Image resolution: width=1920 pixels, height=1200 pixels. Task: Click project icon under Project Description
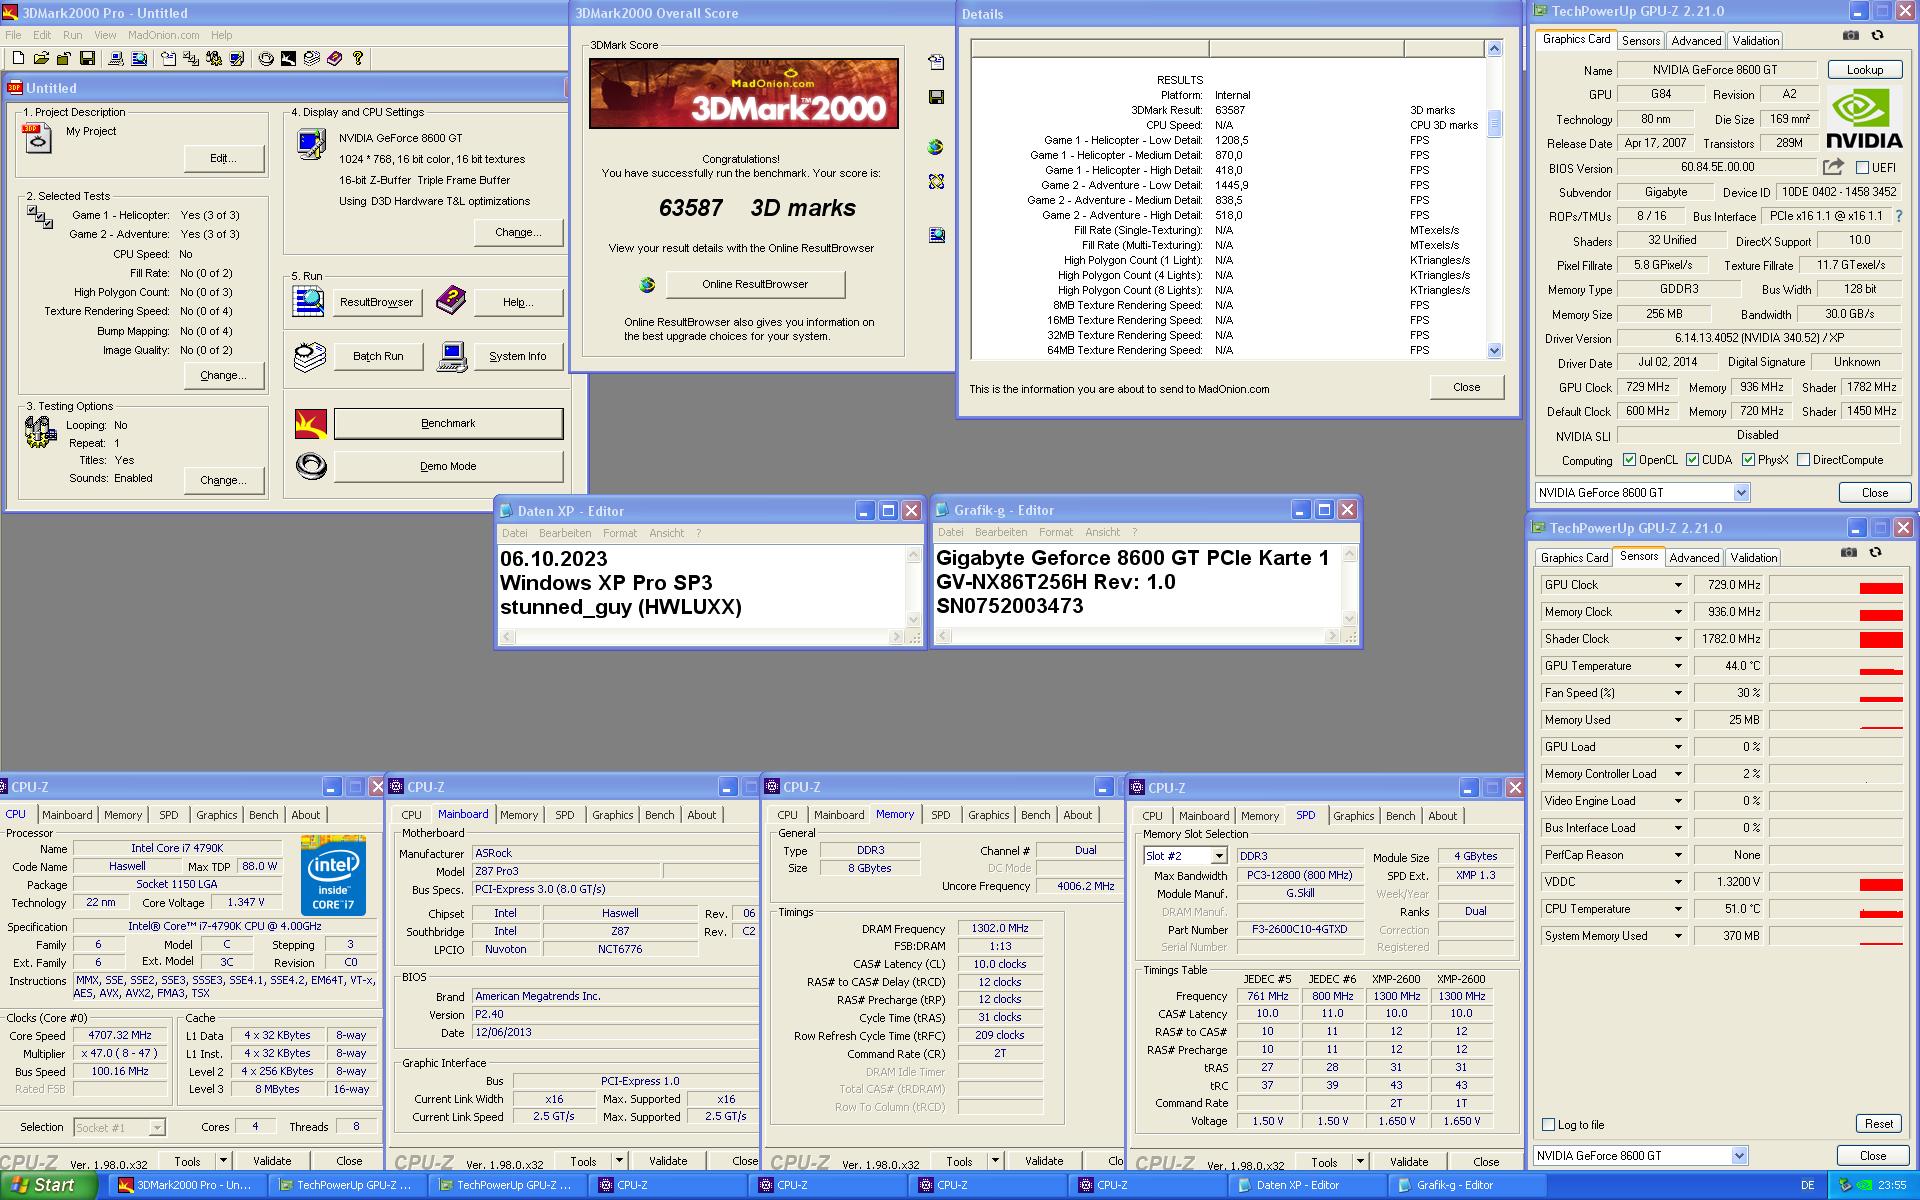(36, 138)
